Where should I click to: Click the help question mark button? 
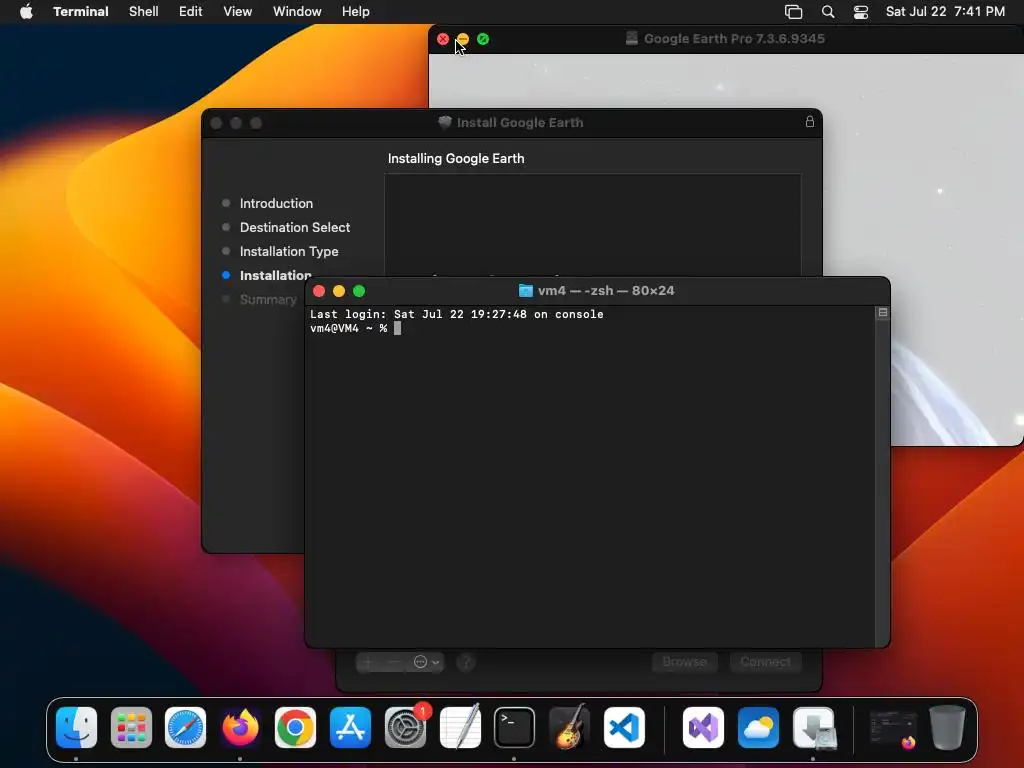point(466,662)
